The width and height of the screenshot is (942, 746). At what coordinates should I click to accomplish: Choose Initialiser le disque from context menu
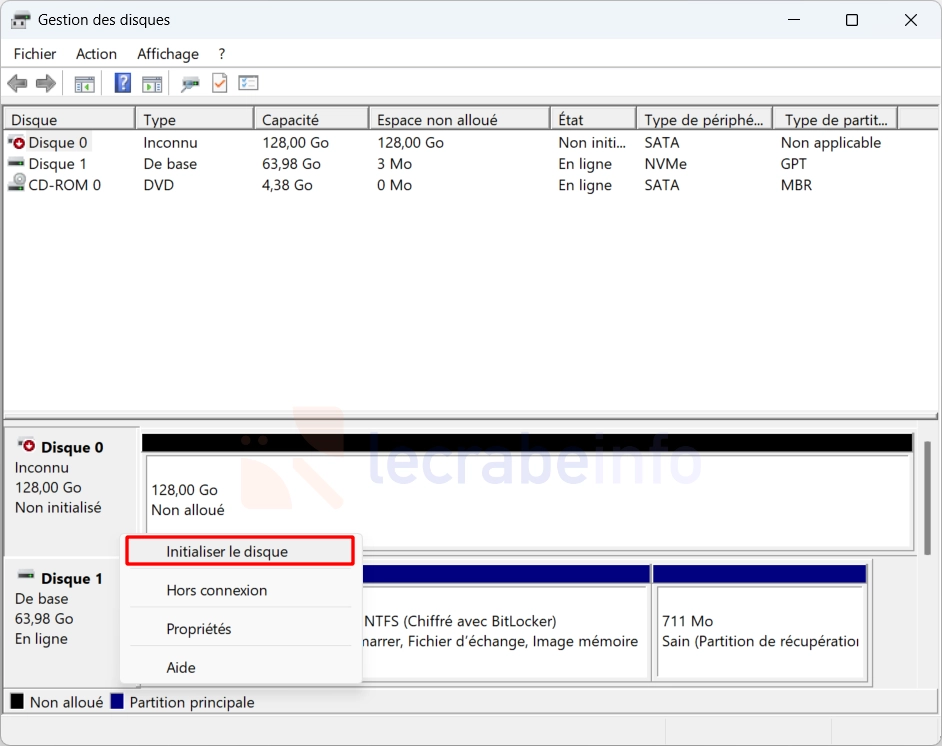pyautogui.click(x=227, y=551)
